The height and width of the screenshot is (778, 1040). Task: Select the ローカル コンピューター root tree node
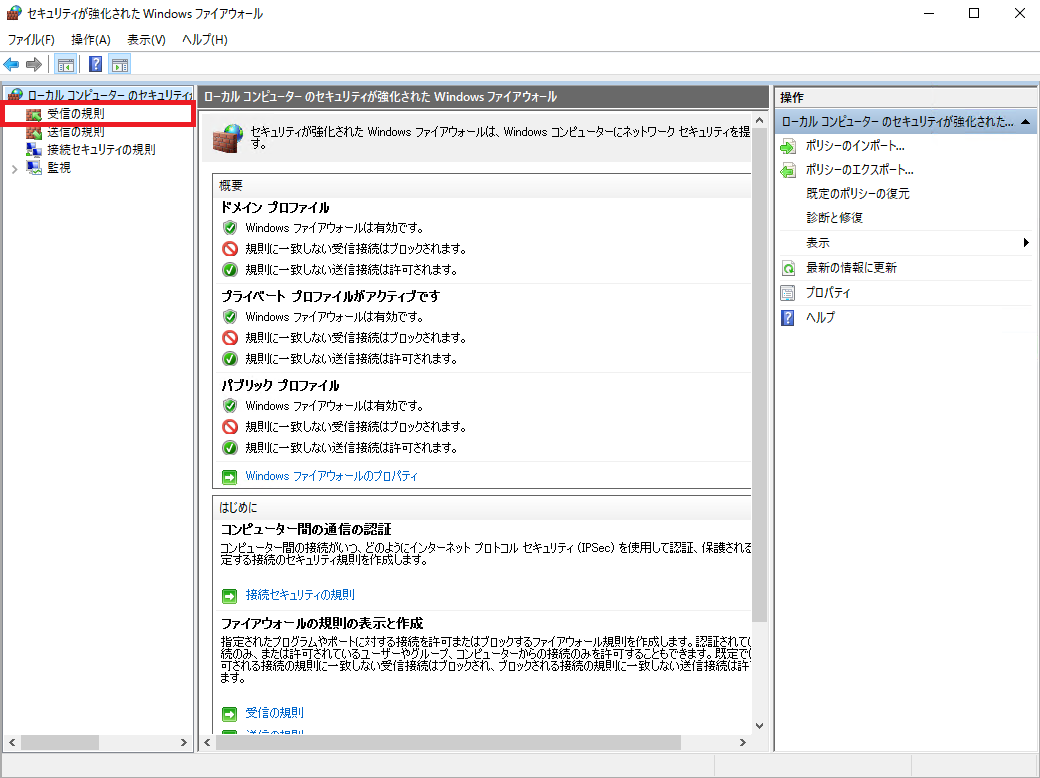tap(109, 96)
